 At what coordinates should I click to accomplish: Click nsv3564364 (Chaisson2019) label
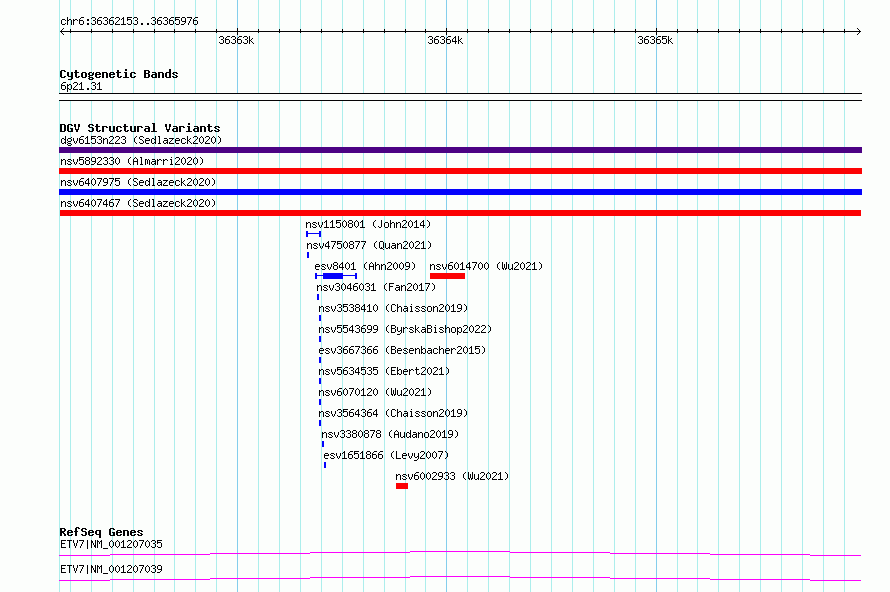pos(393,413)
